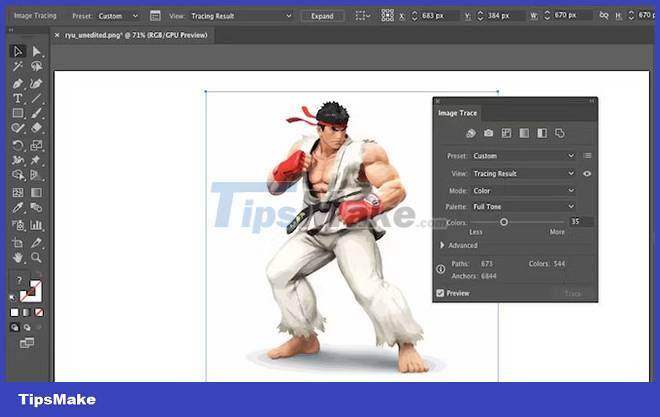The width and height of the screenshot is (660, 417).
Task: Swap fill and stroke colors
Action: pyautogui.click(x=38, y=274)
